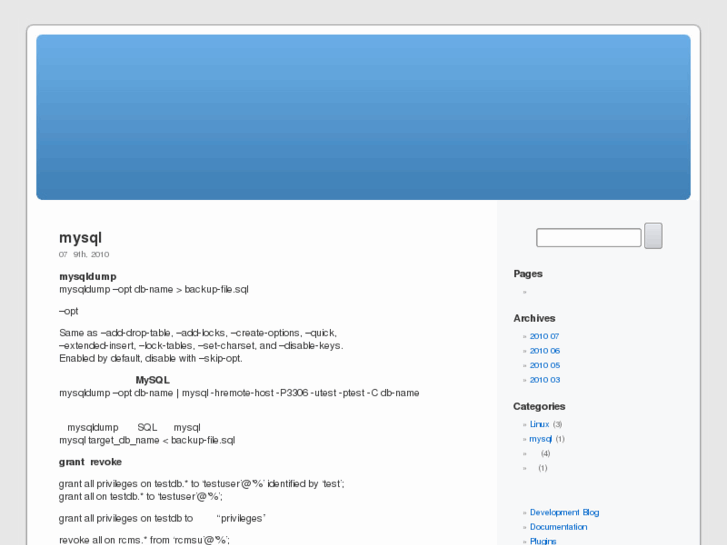This screenshot has height=545, width=727.
Task: Click the "mysqldump" bold heading text
Action: coord(88,276)
